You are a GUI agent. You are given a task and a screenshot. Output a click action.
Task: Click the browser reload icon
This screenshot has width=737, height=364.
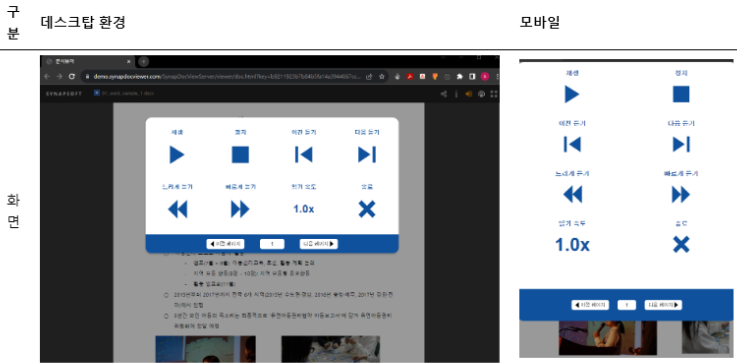(x=72, y=76)
